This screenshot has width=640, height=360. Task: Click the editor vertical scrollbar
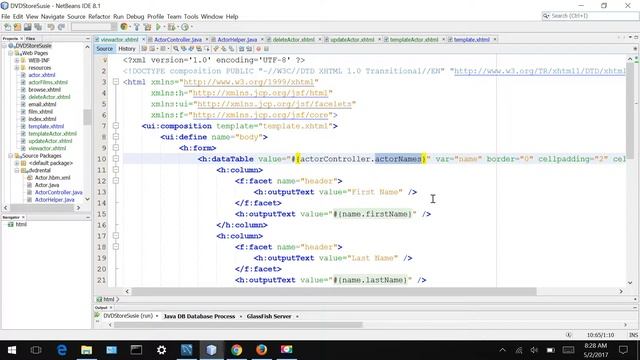[x=630, y=110]
